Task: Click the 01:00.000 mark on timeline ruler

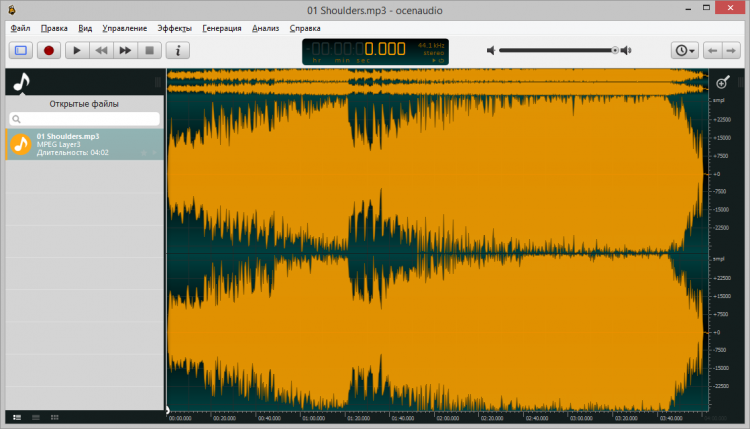Action: (x=314, y=418)
